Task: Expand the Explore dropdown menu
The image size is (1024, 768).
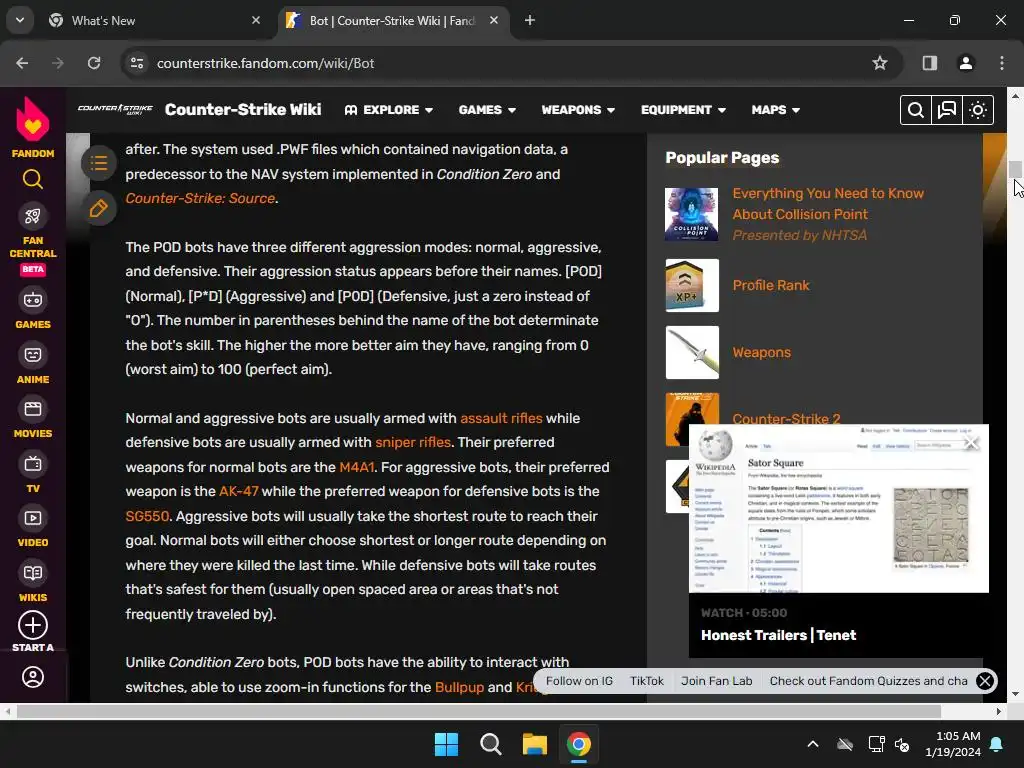Action: click(389, 110)
